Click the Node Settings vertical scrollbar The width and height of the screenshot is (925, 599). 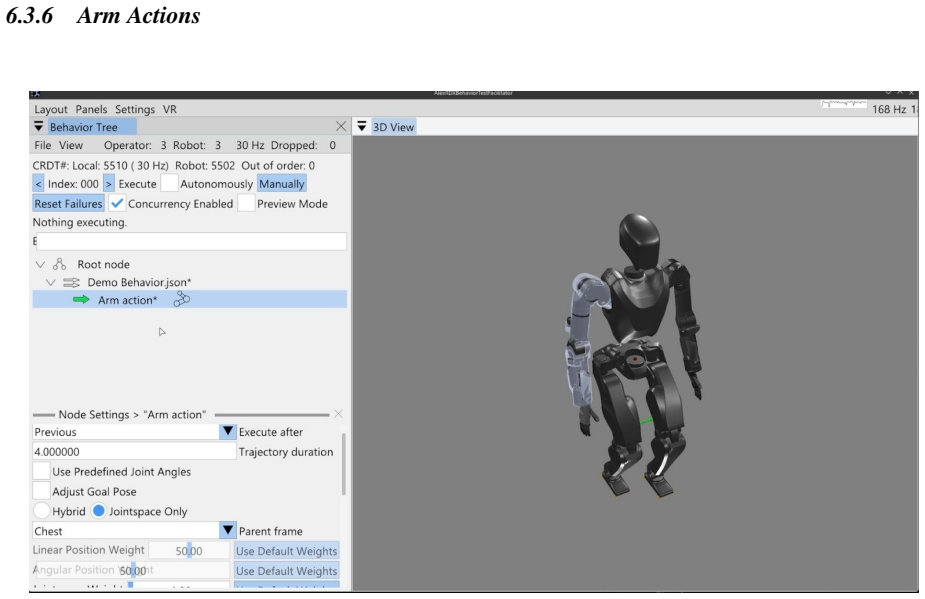click(343, 464)
